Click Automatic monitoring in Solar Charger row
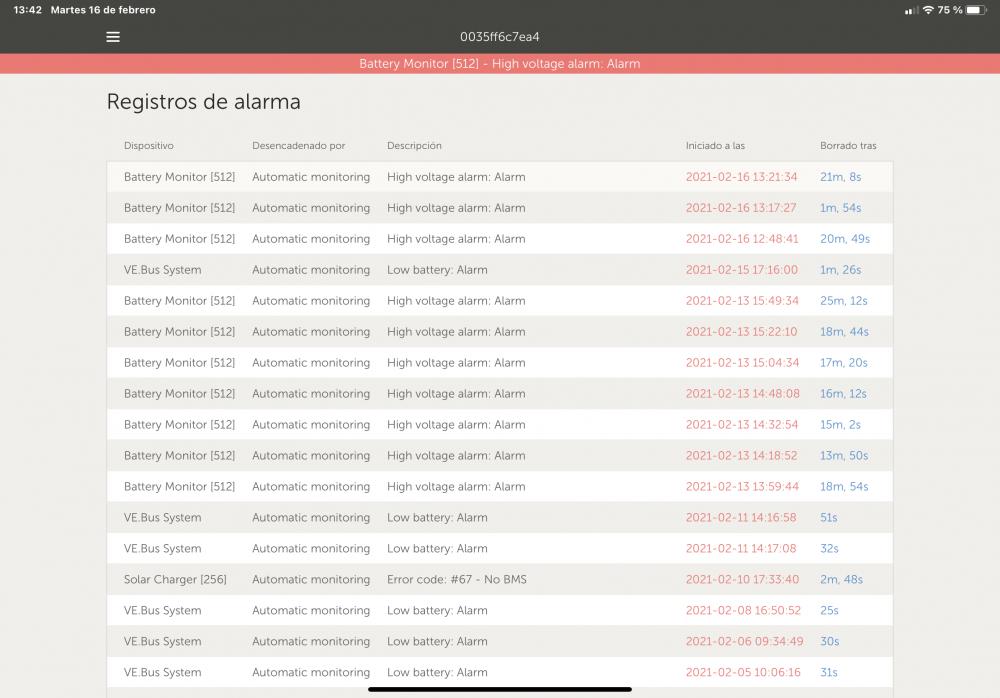The height and width of the screenshot is (698, 1000). (x=311, y=579)
